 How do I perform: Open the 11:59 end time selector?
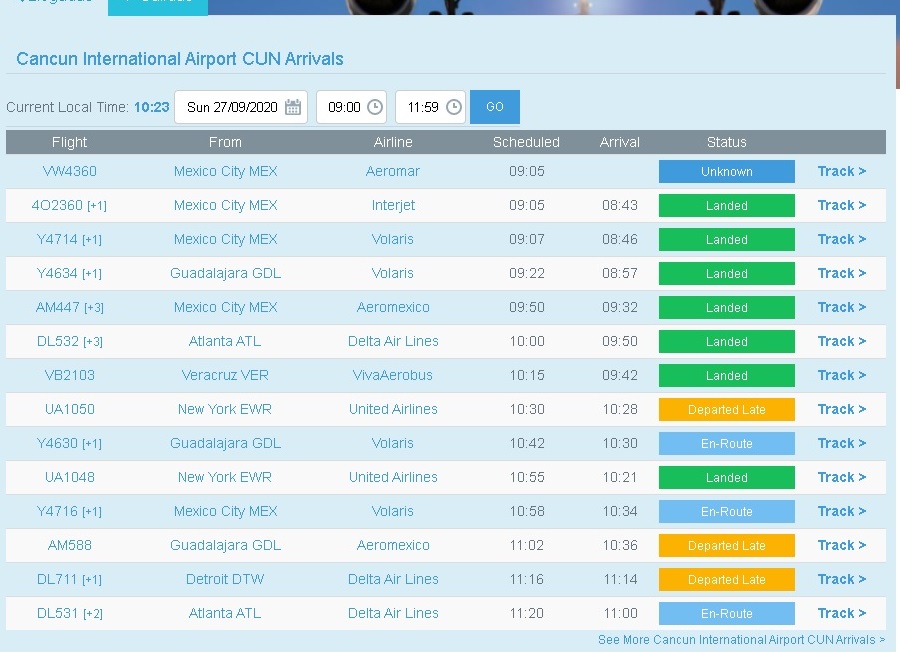[x=423, y=107]
